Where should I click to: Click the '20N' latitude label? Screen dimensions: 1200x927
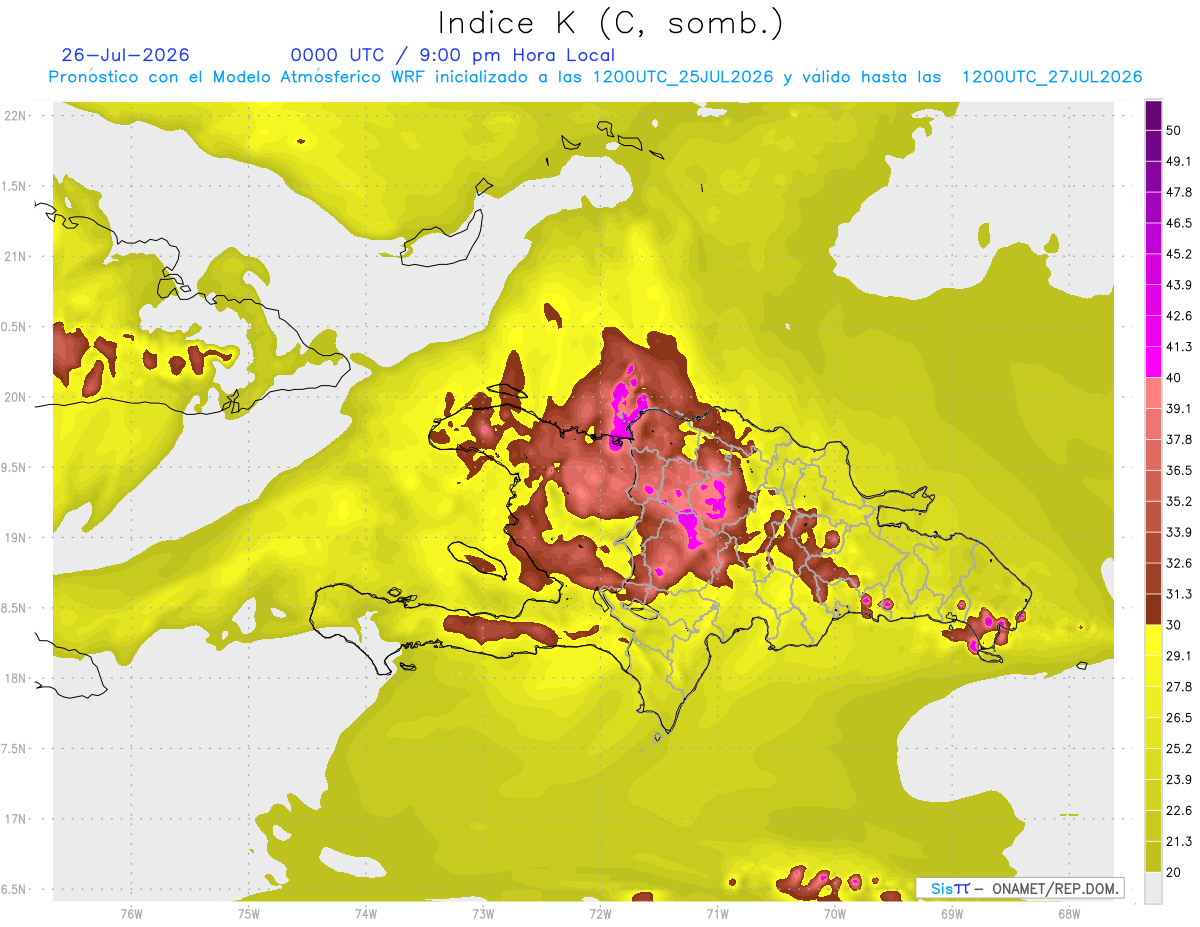[16, 397]
